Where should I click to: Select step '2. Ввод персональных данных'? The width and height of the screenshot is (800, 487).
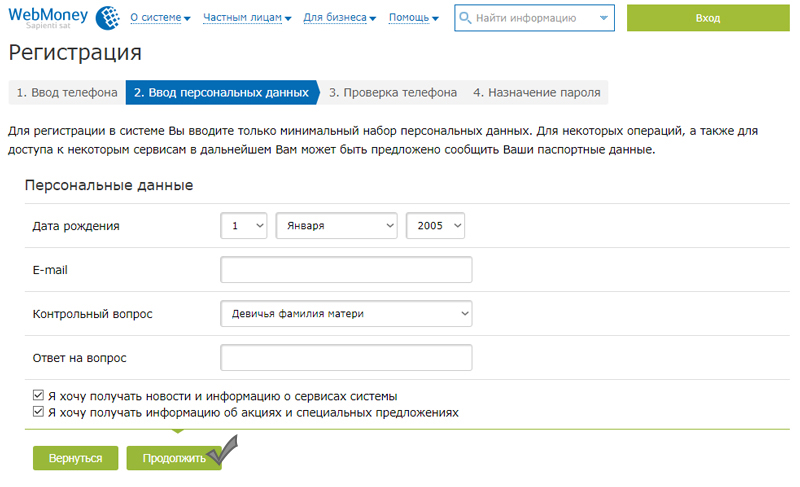click(x=221, y=92)
